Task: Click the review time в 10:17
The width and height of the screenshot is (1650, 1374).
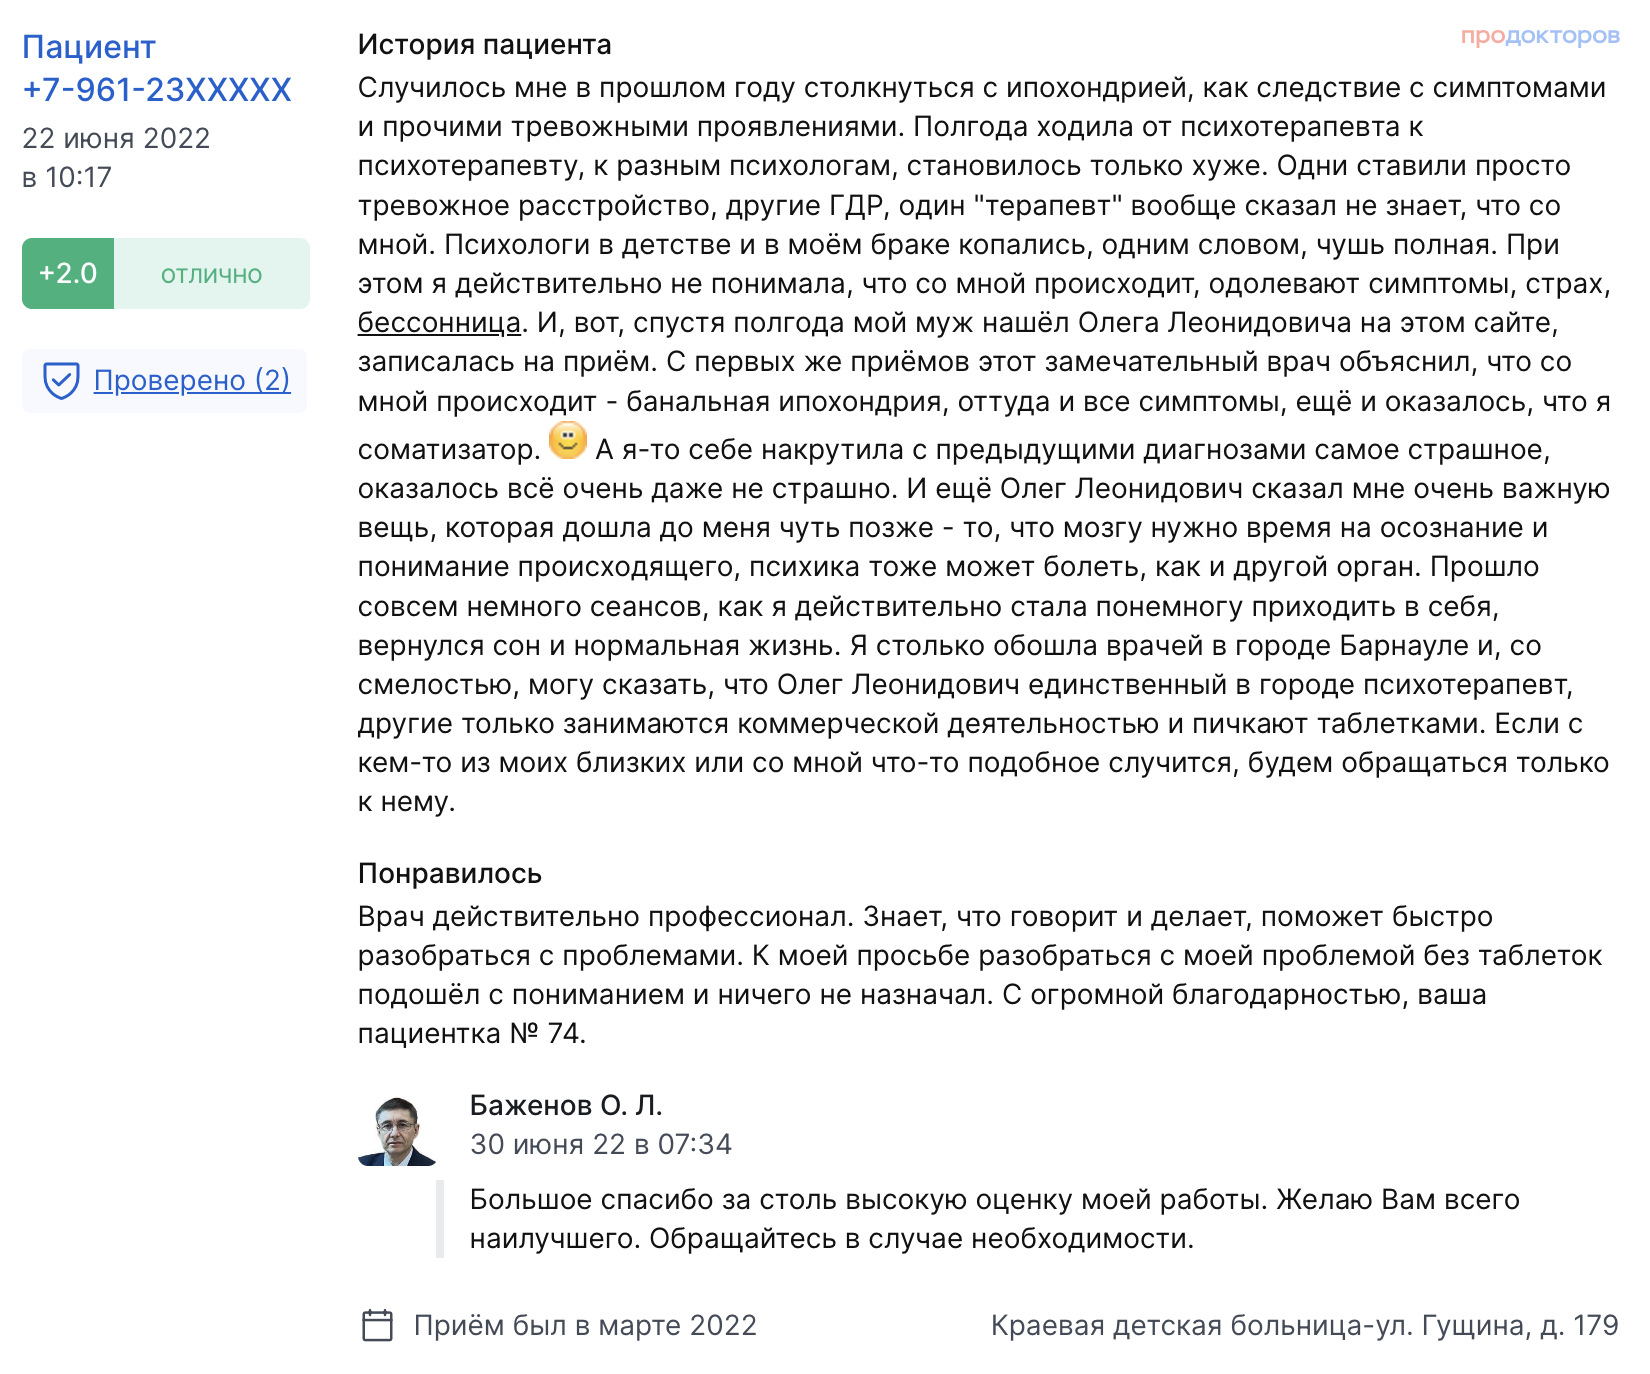Action: (67, 177)
